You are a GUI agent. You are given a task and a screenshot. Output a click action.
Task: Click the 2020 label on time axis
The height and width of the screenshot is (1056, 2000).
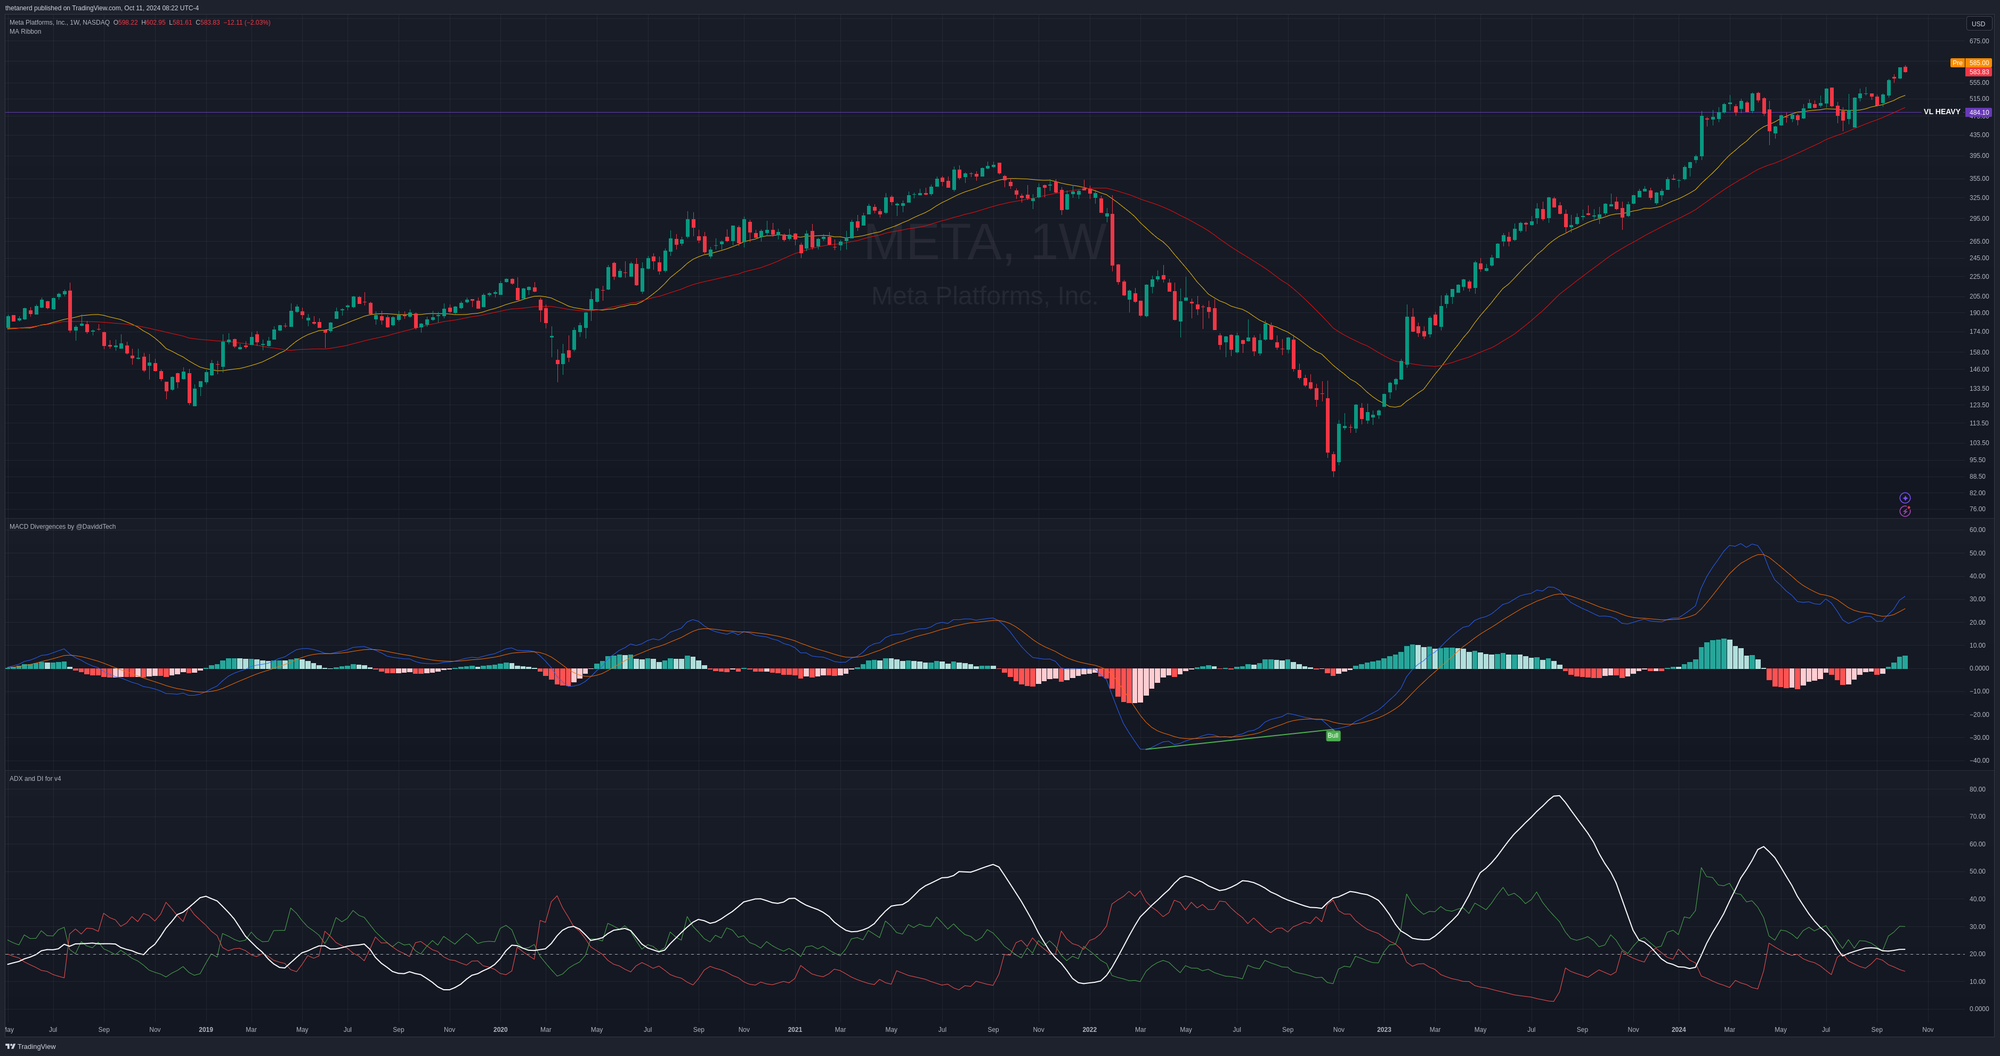click(501, 1029)
